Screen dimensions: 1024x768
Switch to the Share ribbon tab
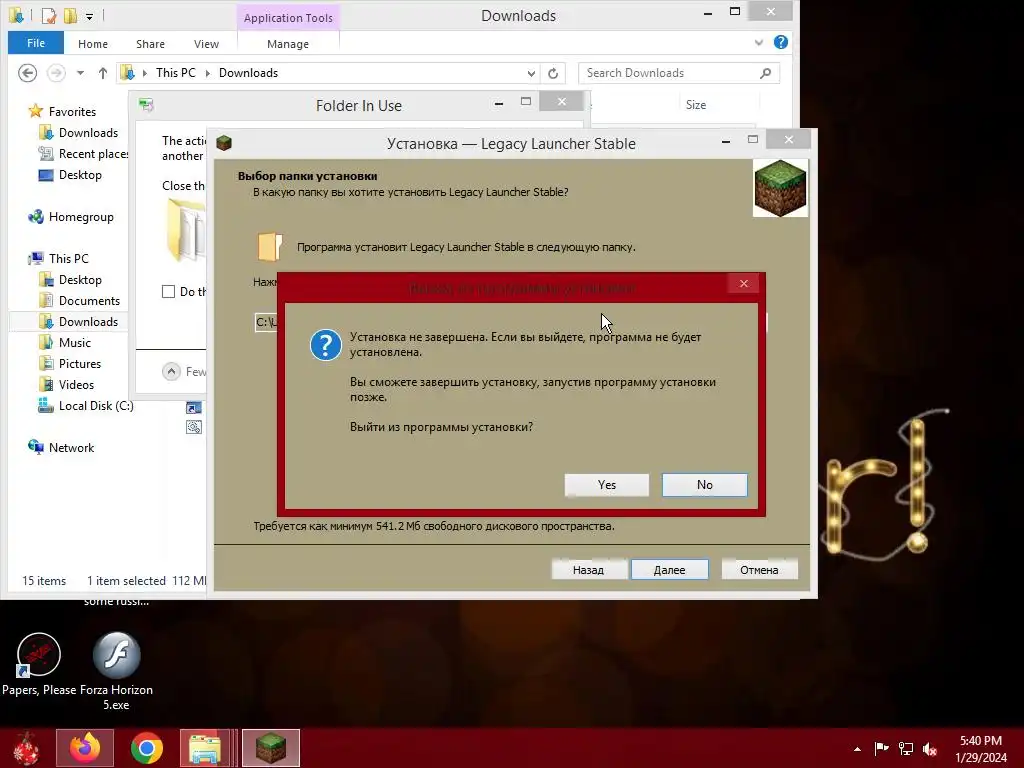[150, 44]
